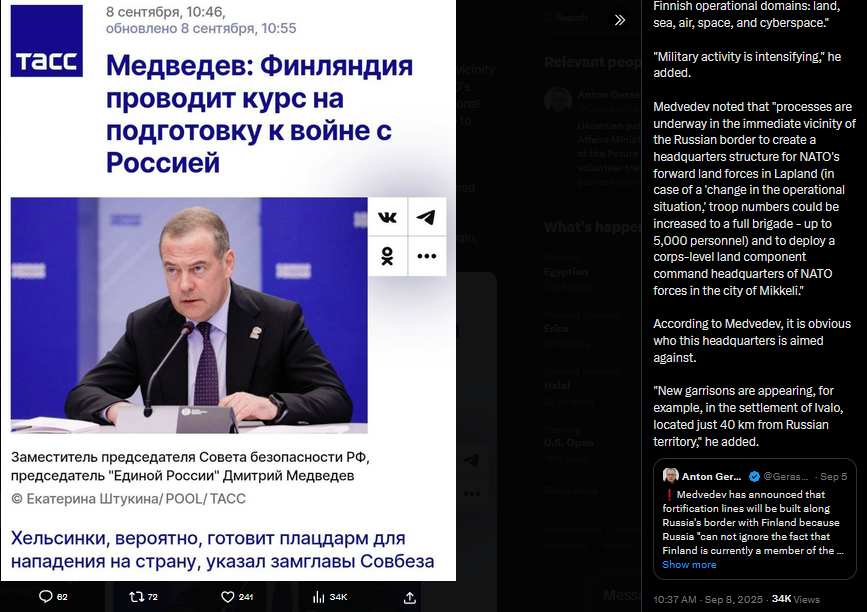Screen dimensions: 867x612
Task: Open the three-dots more sharing options
Action: pyautogui.click(x=426, y=256)
